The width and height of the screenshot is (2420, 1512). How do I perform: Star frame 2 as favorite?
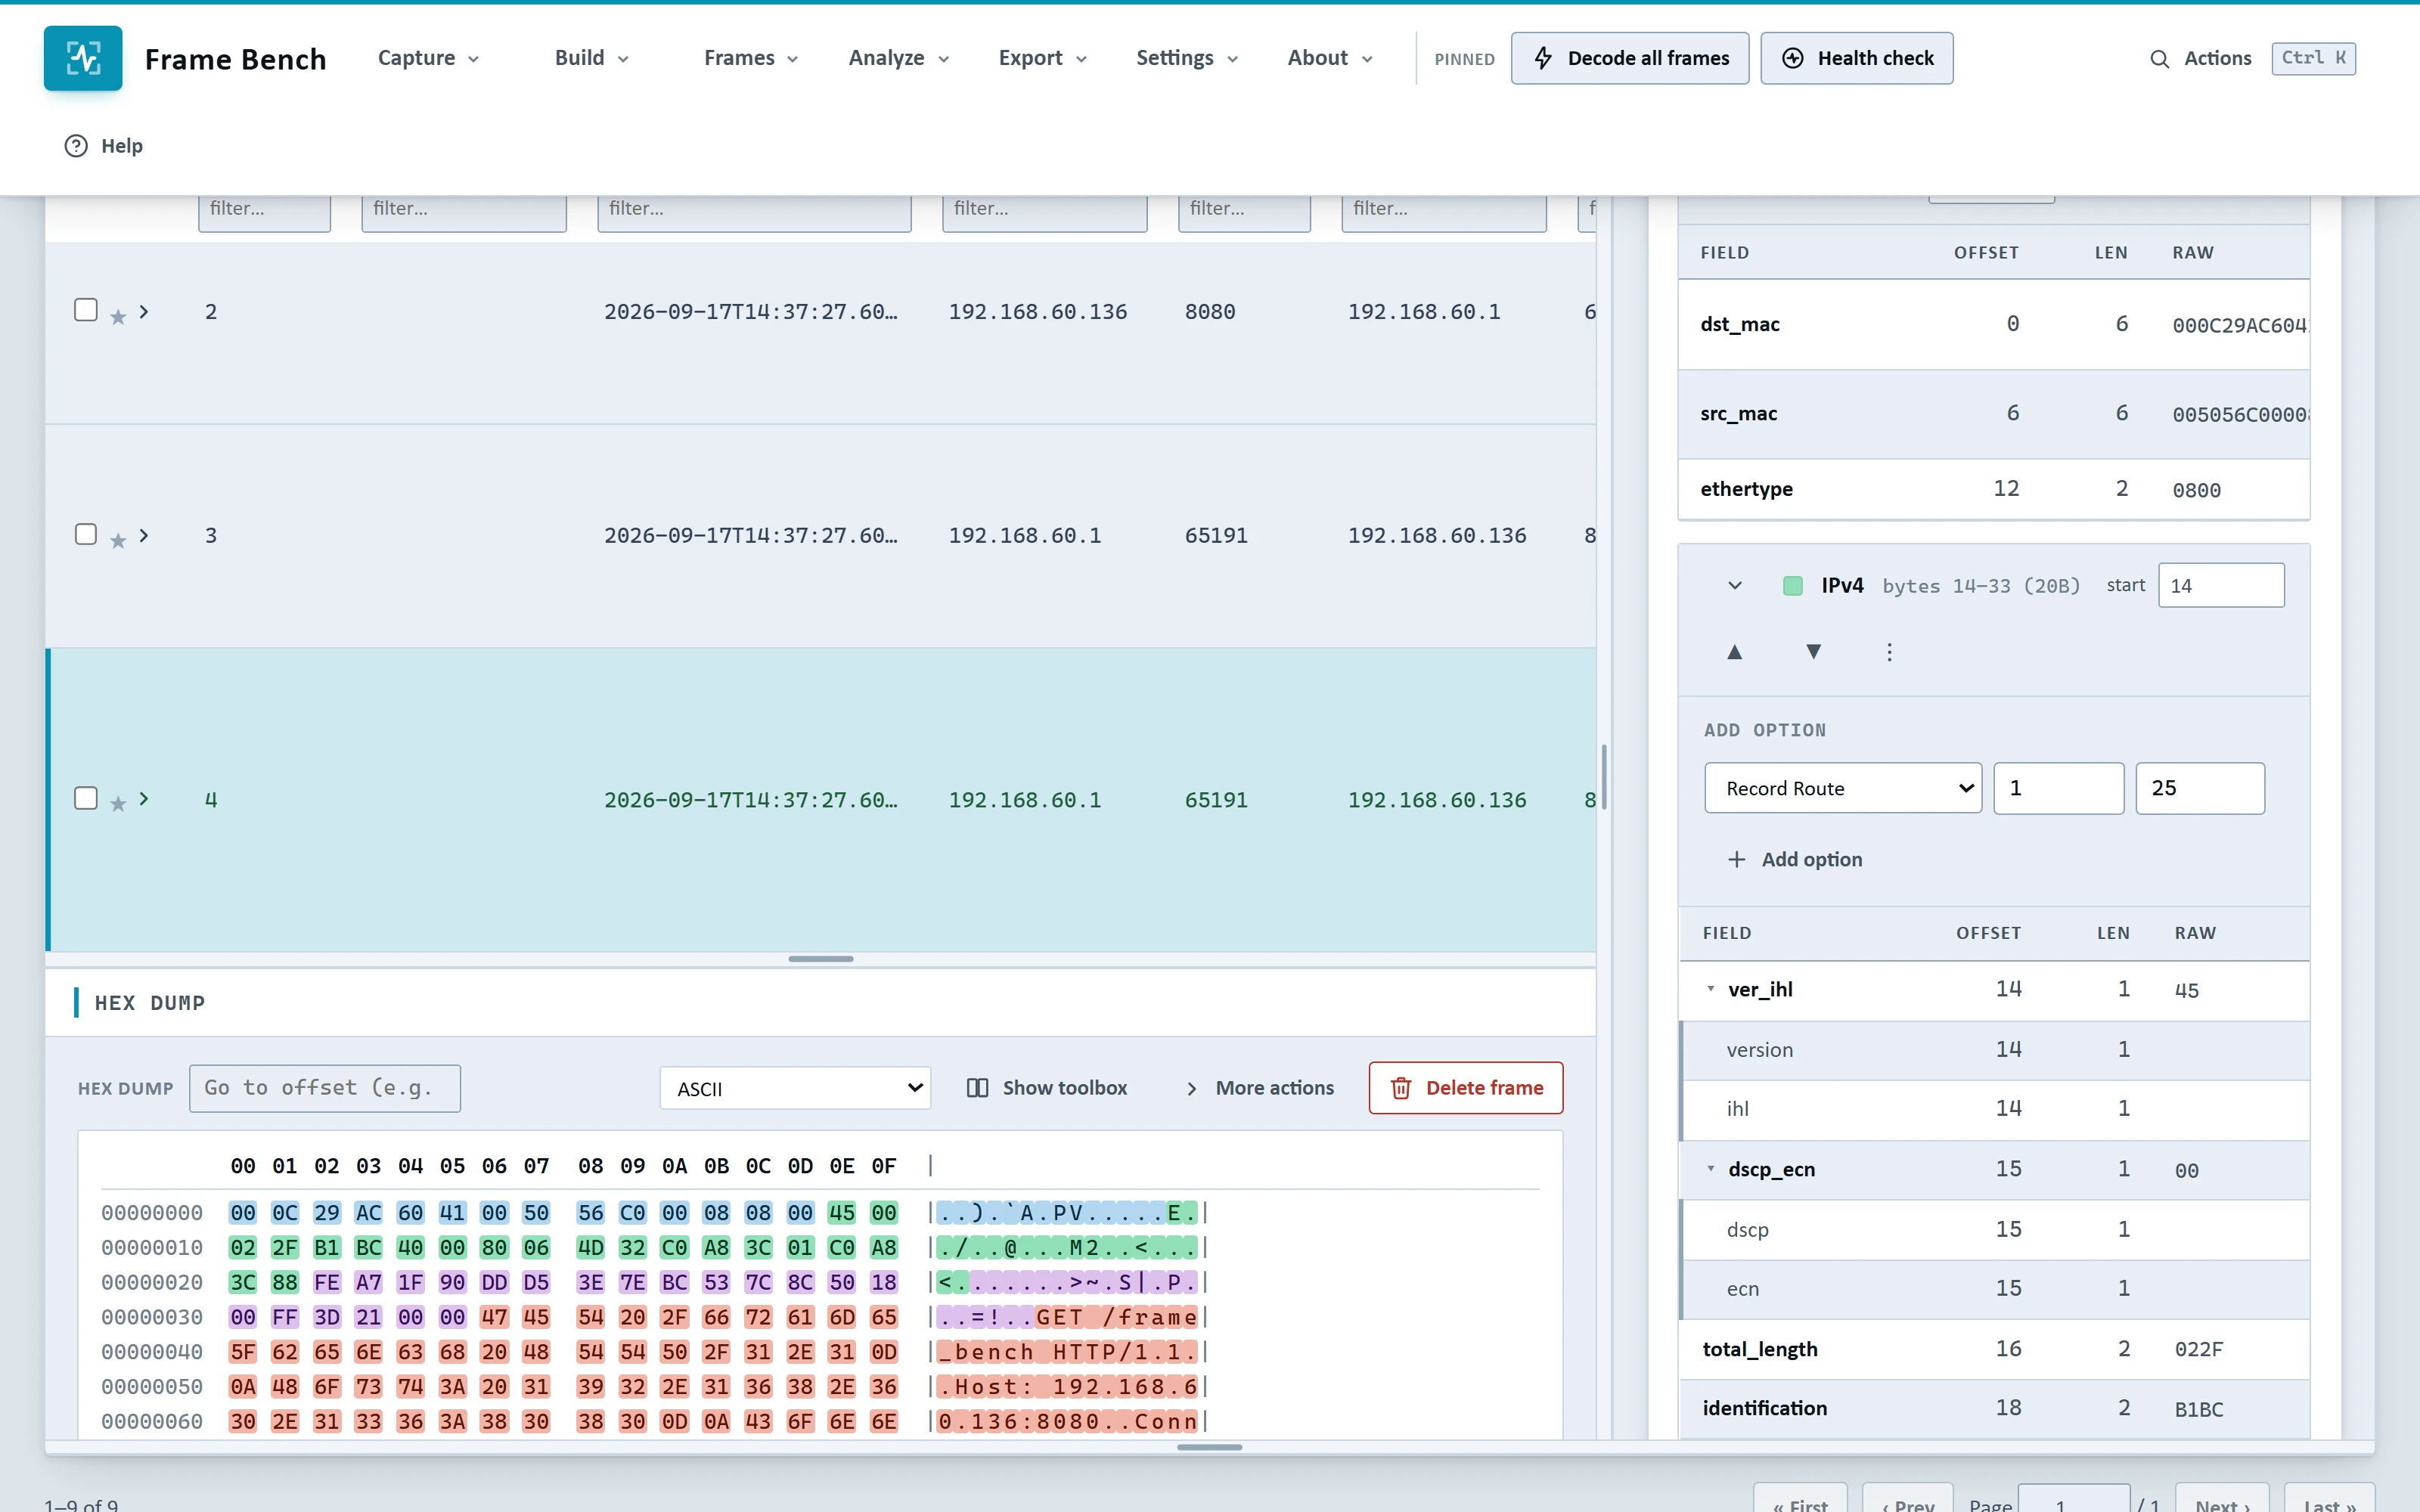118,317
